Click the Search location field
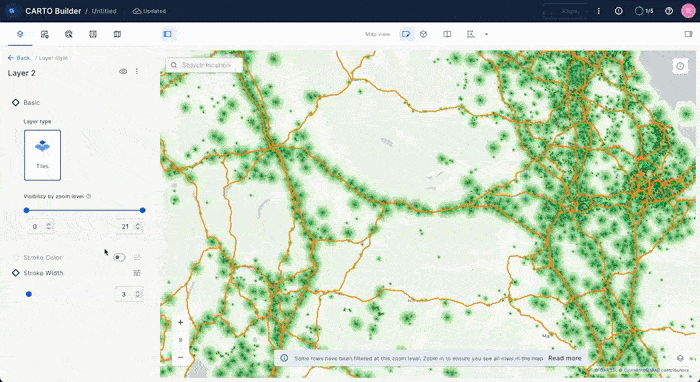Viewport: 700px width, 382px height. [204, 65]
